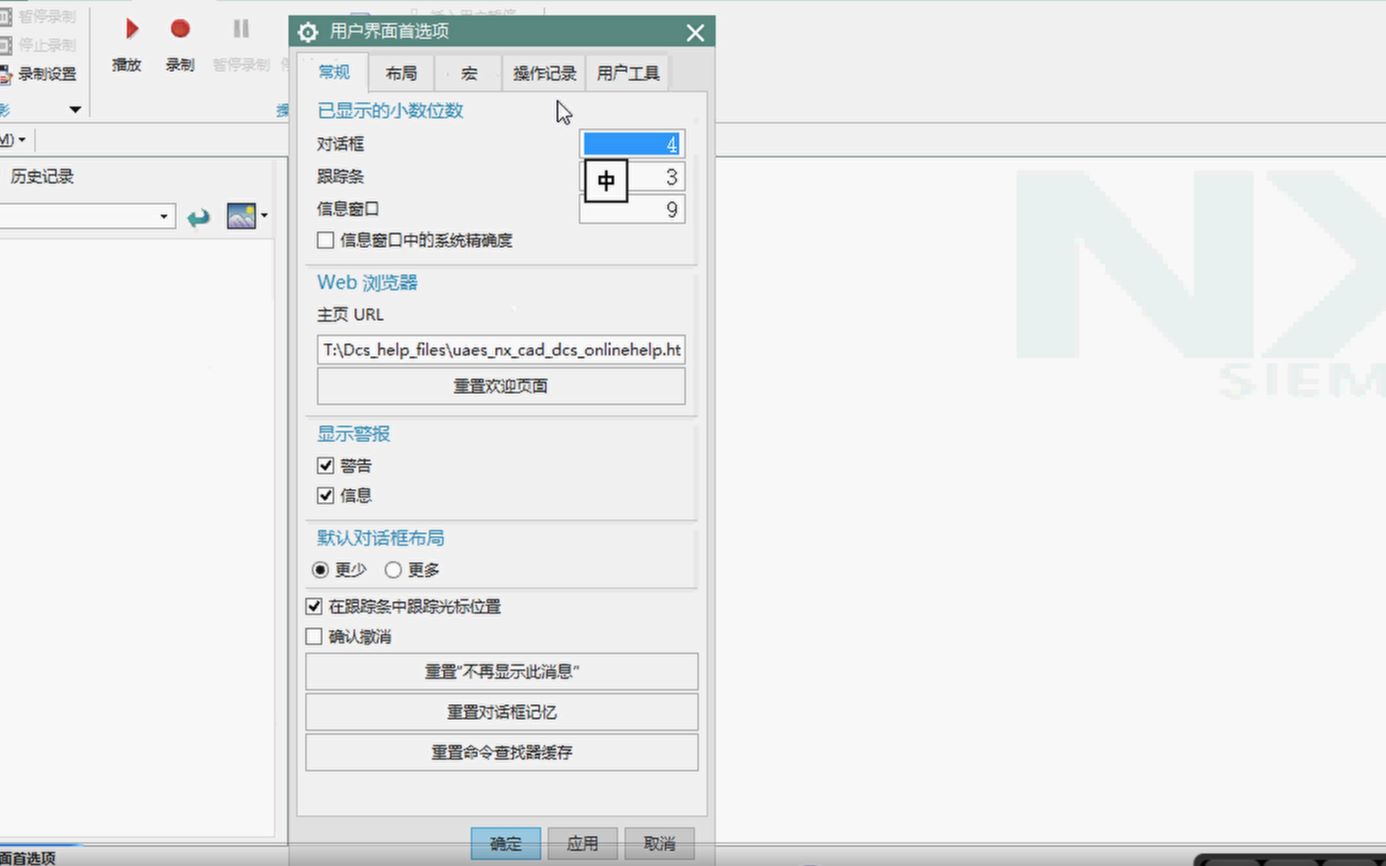Confirm with the 确定 button

tap(506, 843)
